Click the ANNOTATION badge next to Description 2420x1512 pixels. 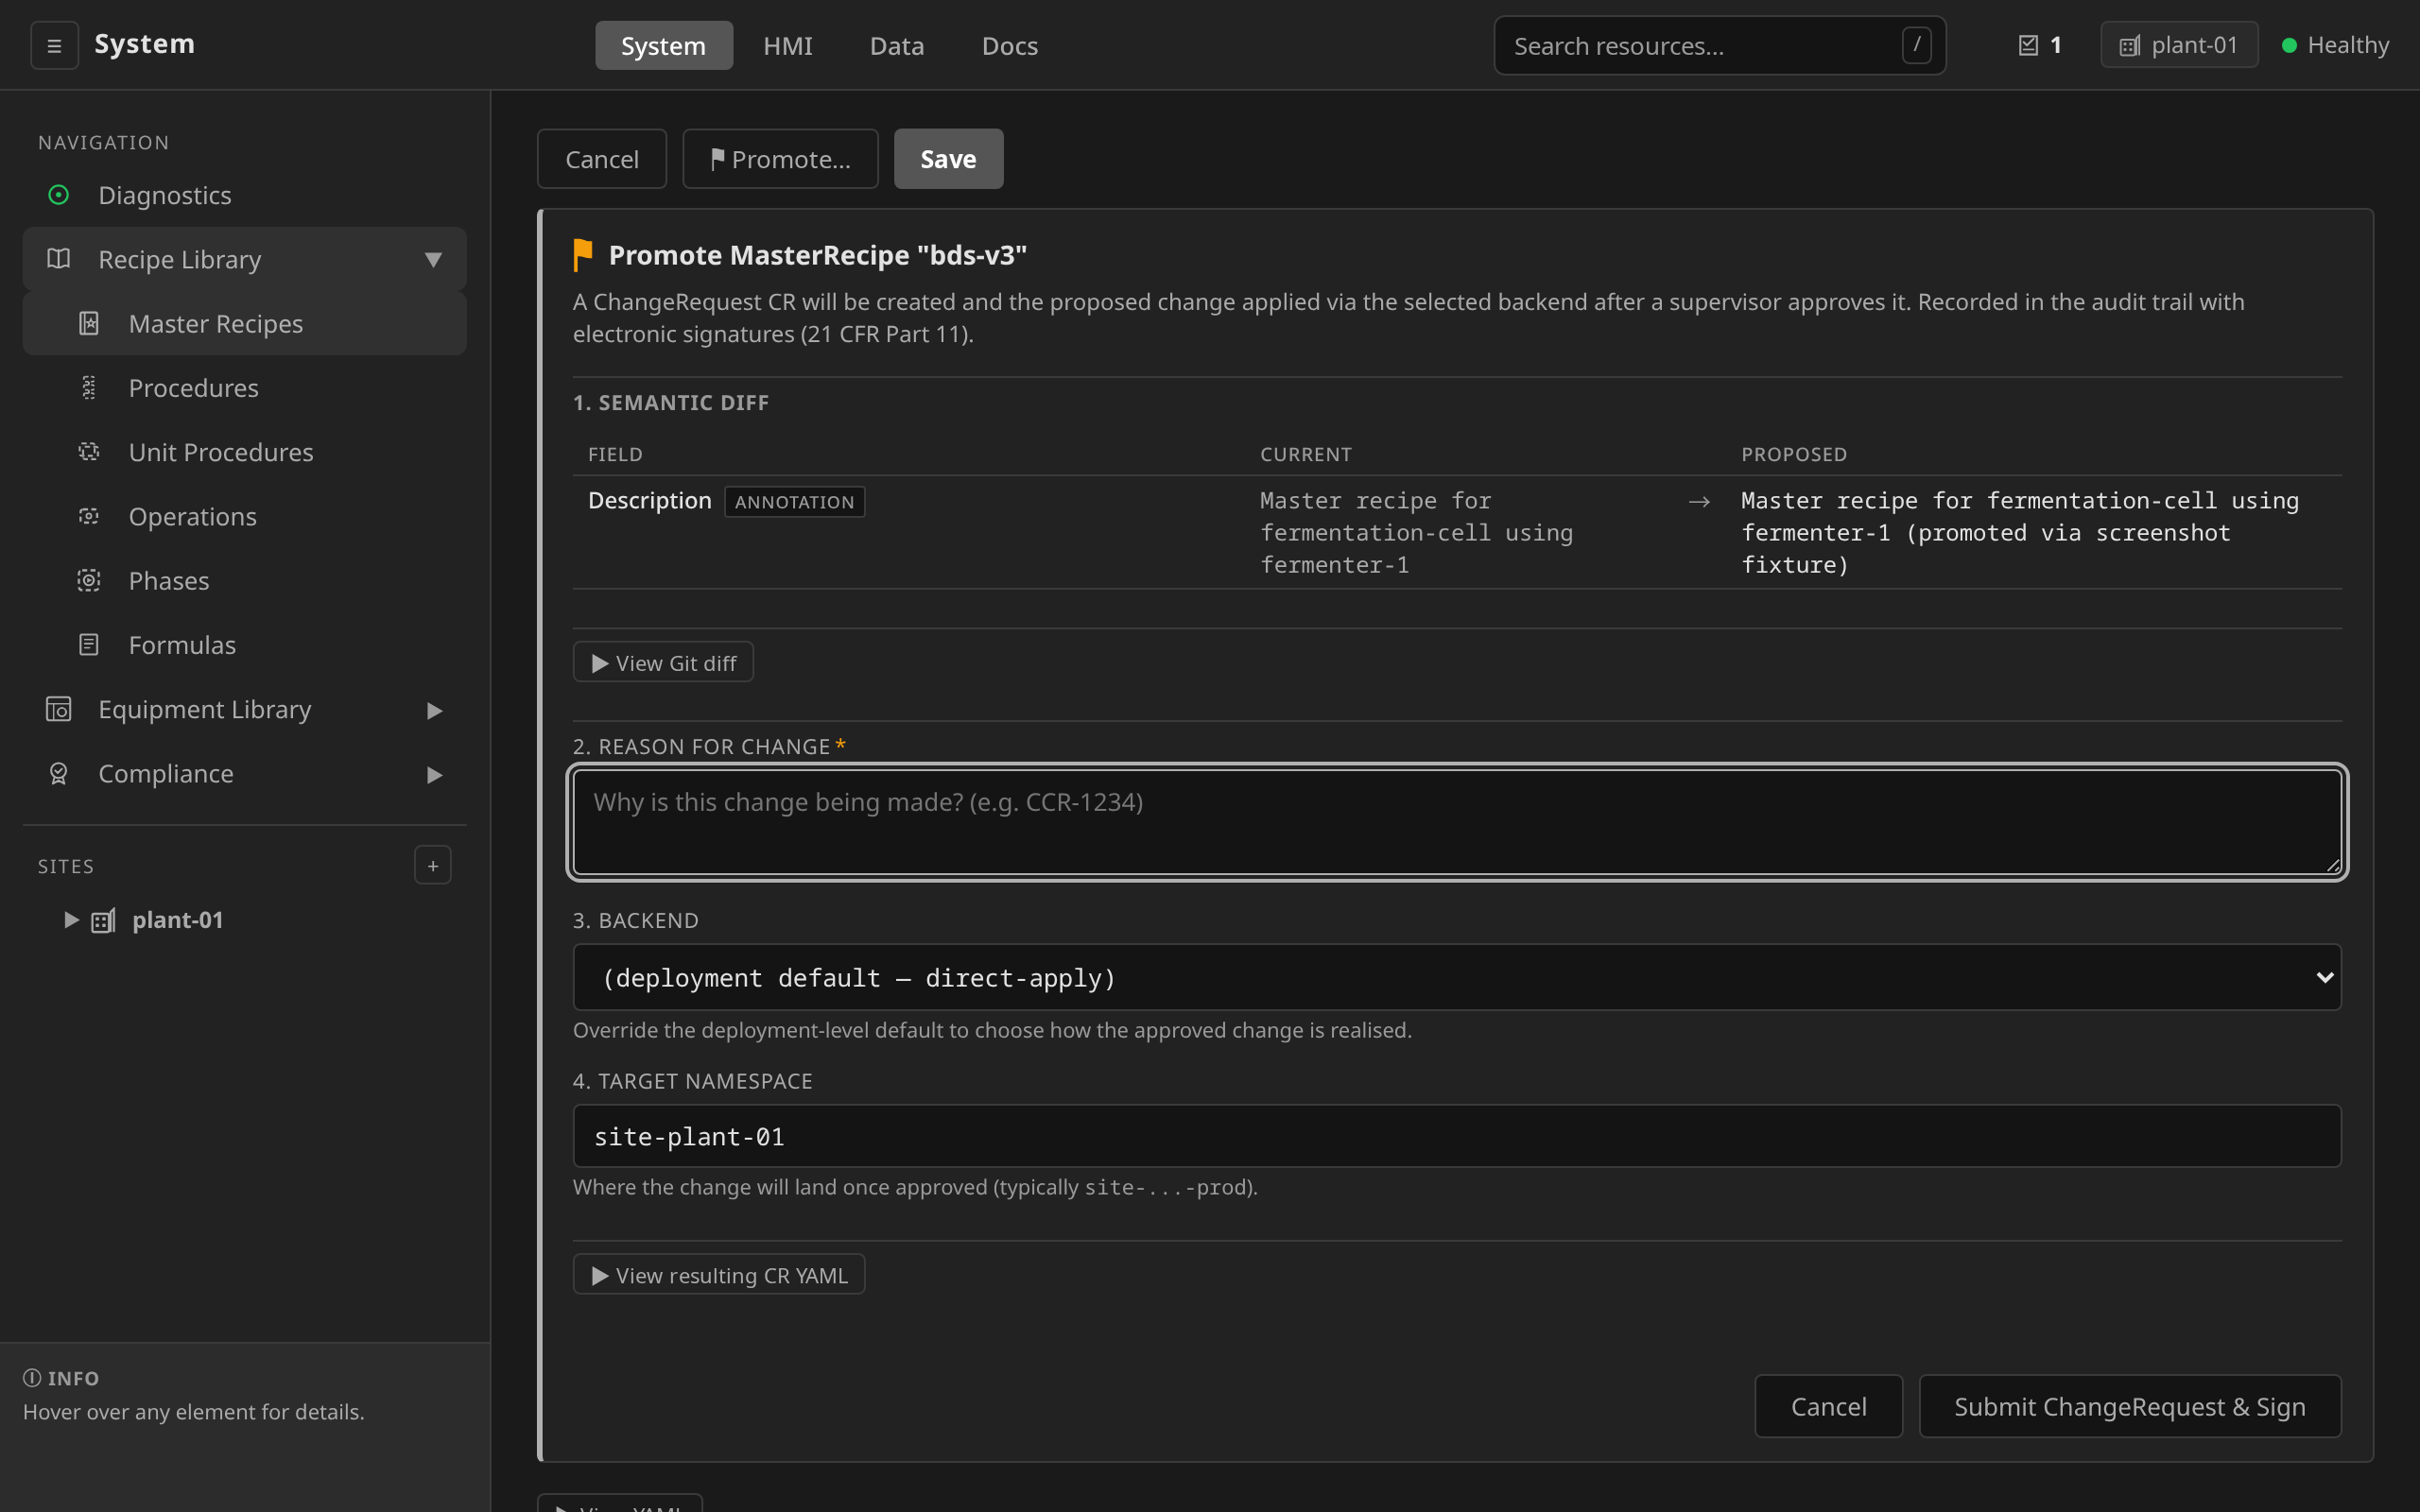795,502
